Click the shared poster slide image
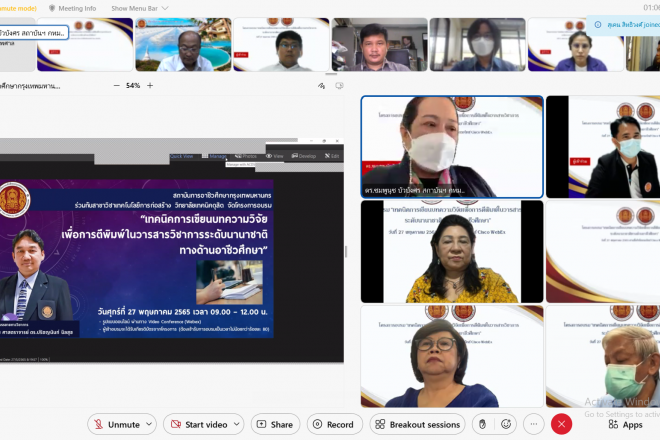660x440 pixels. click(x=137, y=259)
